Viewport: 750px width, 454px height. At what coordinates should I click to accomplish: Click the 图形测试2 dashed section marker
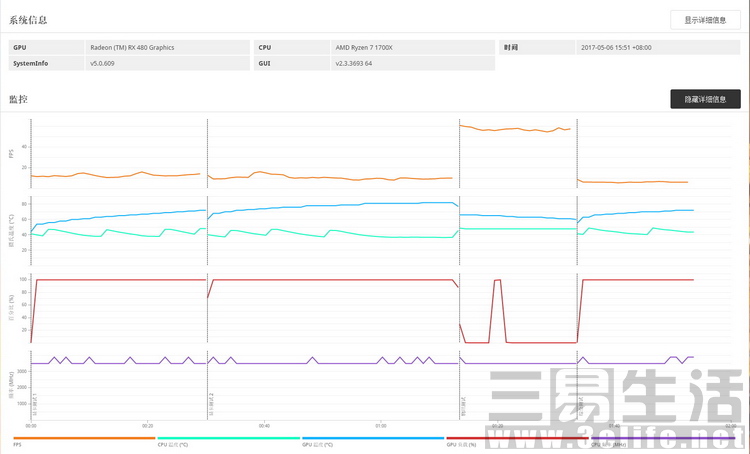click(208, 268)
